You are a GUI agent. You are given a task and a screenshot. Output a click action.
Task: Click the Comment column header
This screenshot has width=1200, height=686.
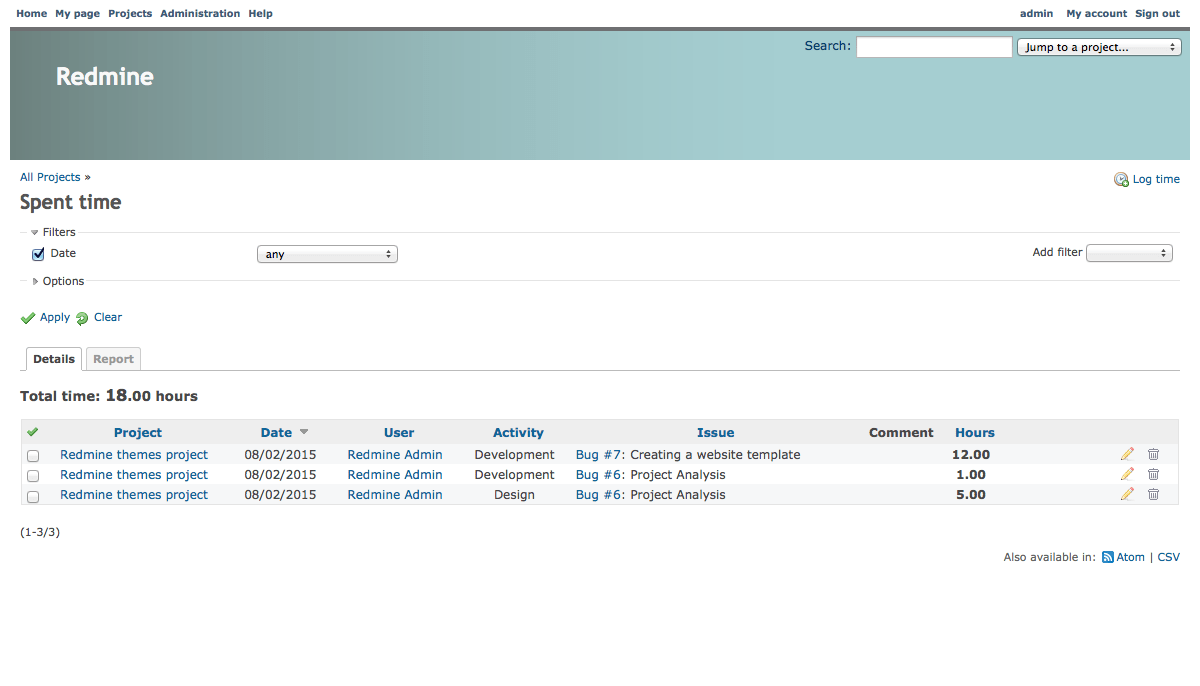tap(901, 433)
